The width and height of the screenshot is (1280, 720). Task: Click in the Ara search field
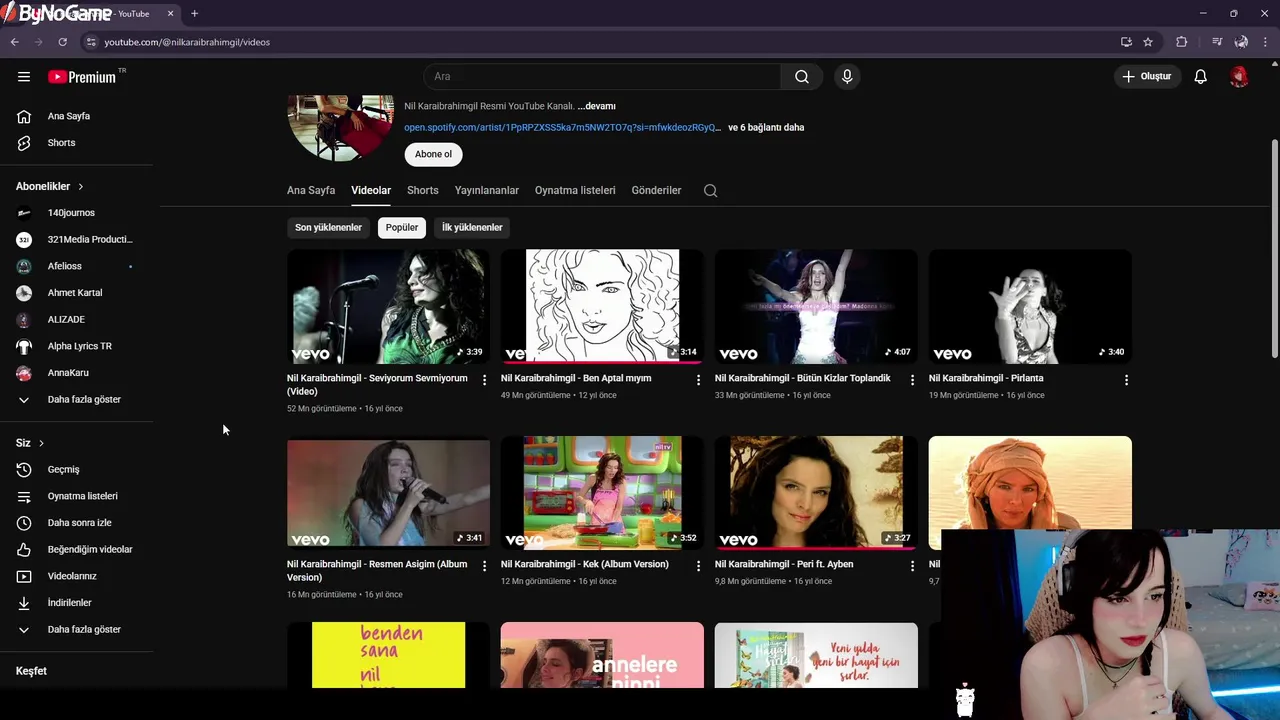(602, 76)
